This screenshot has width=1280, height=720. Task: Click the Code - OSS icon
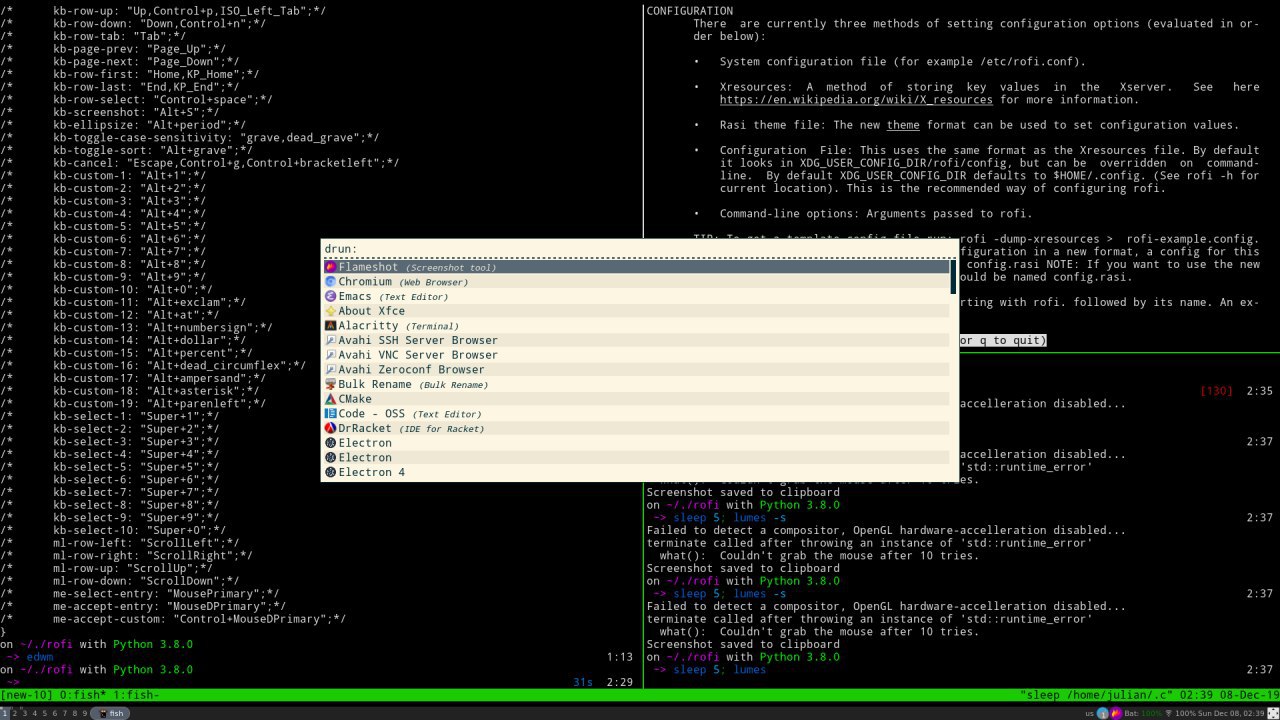point(330,413)
